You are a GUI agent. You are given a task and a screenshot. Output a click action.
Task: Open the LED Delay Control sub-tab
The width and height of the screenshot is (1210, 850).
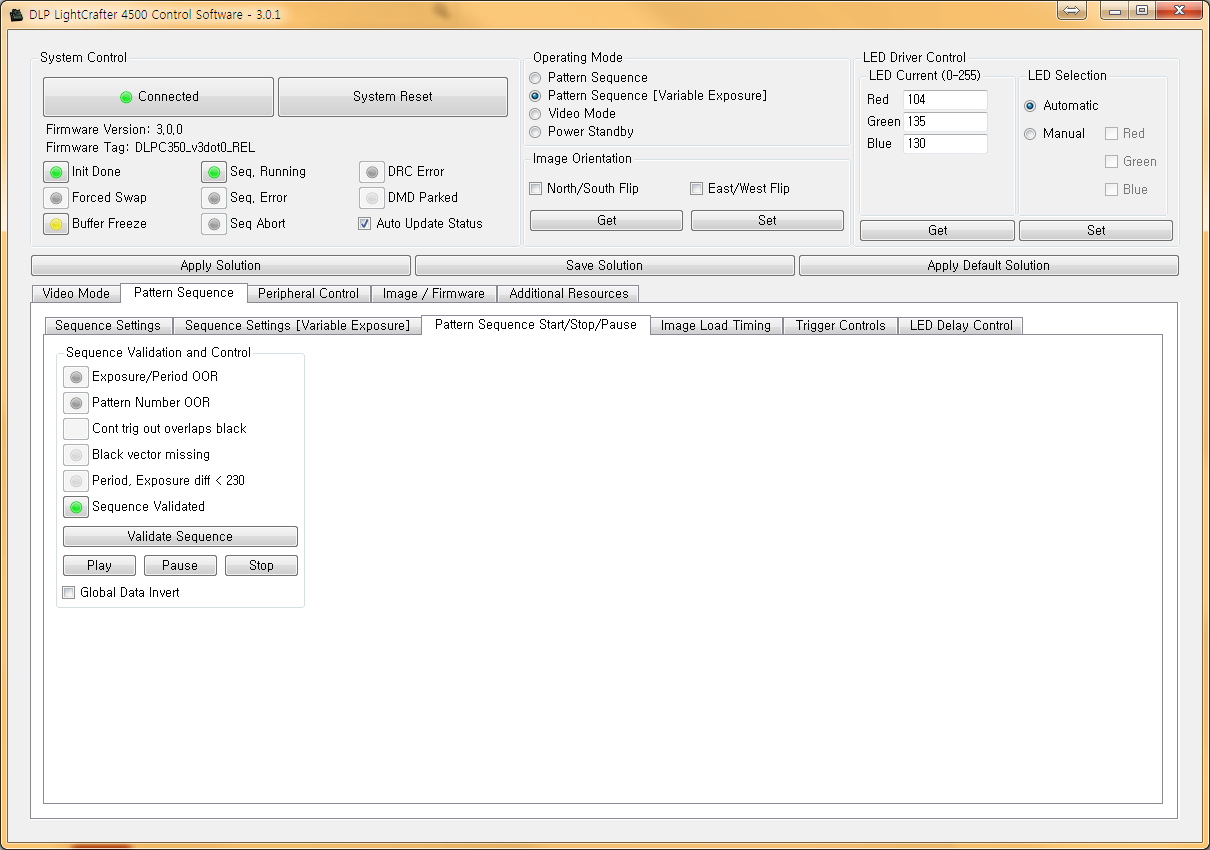pyautogui.click(x=961, y=326)
